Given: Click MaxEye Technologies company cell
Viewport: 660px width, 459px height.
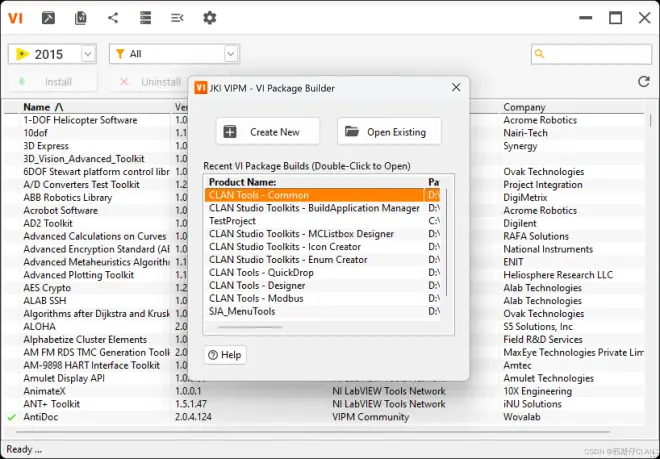Looking at the screenshot, I should click(x=573, y=352).
